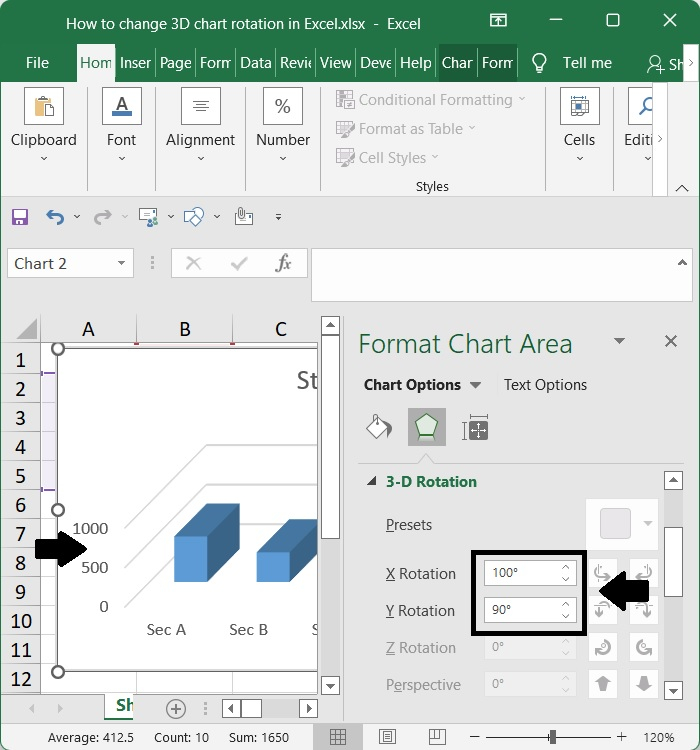
Task: Switch to Page Layout view
Action: pos(387,737)
